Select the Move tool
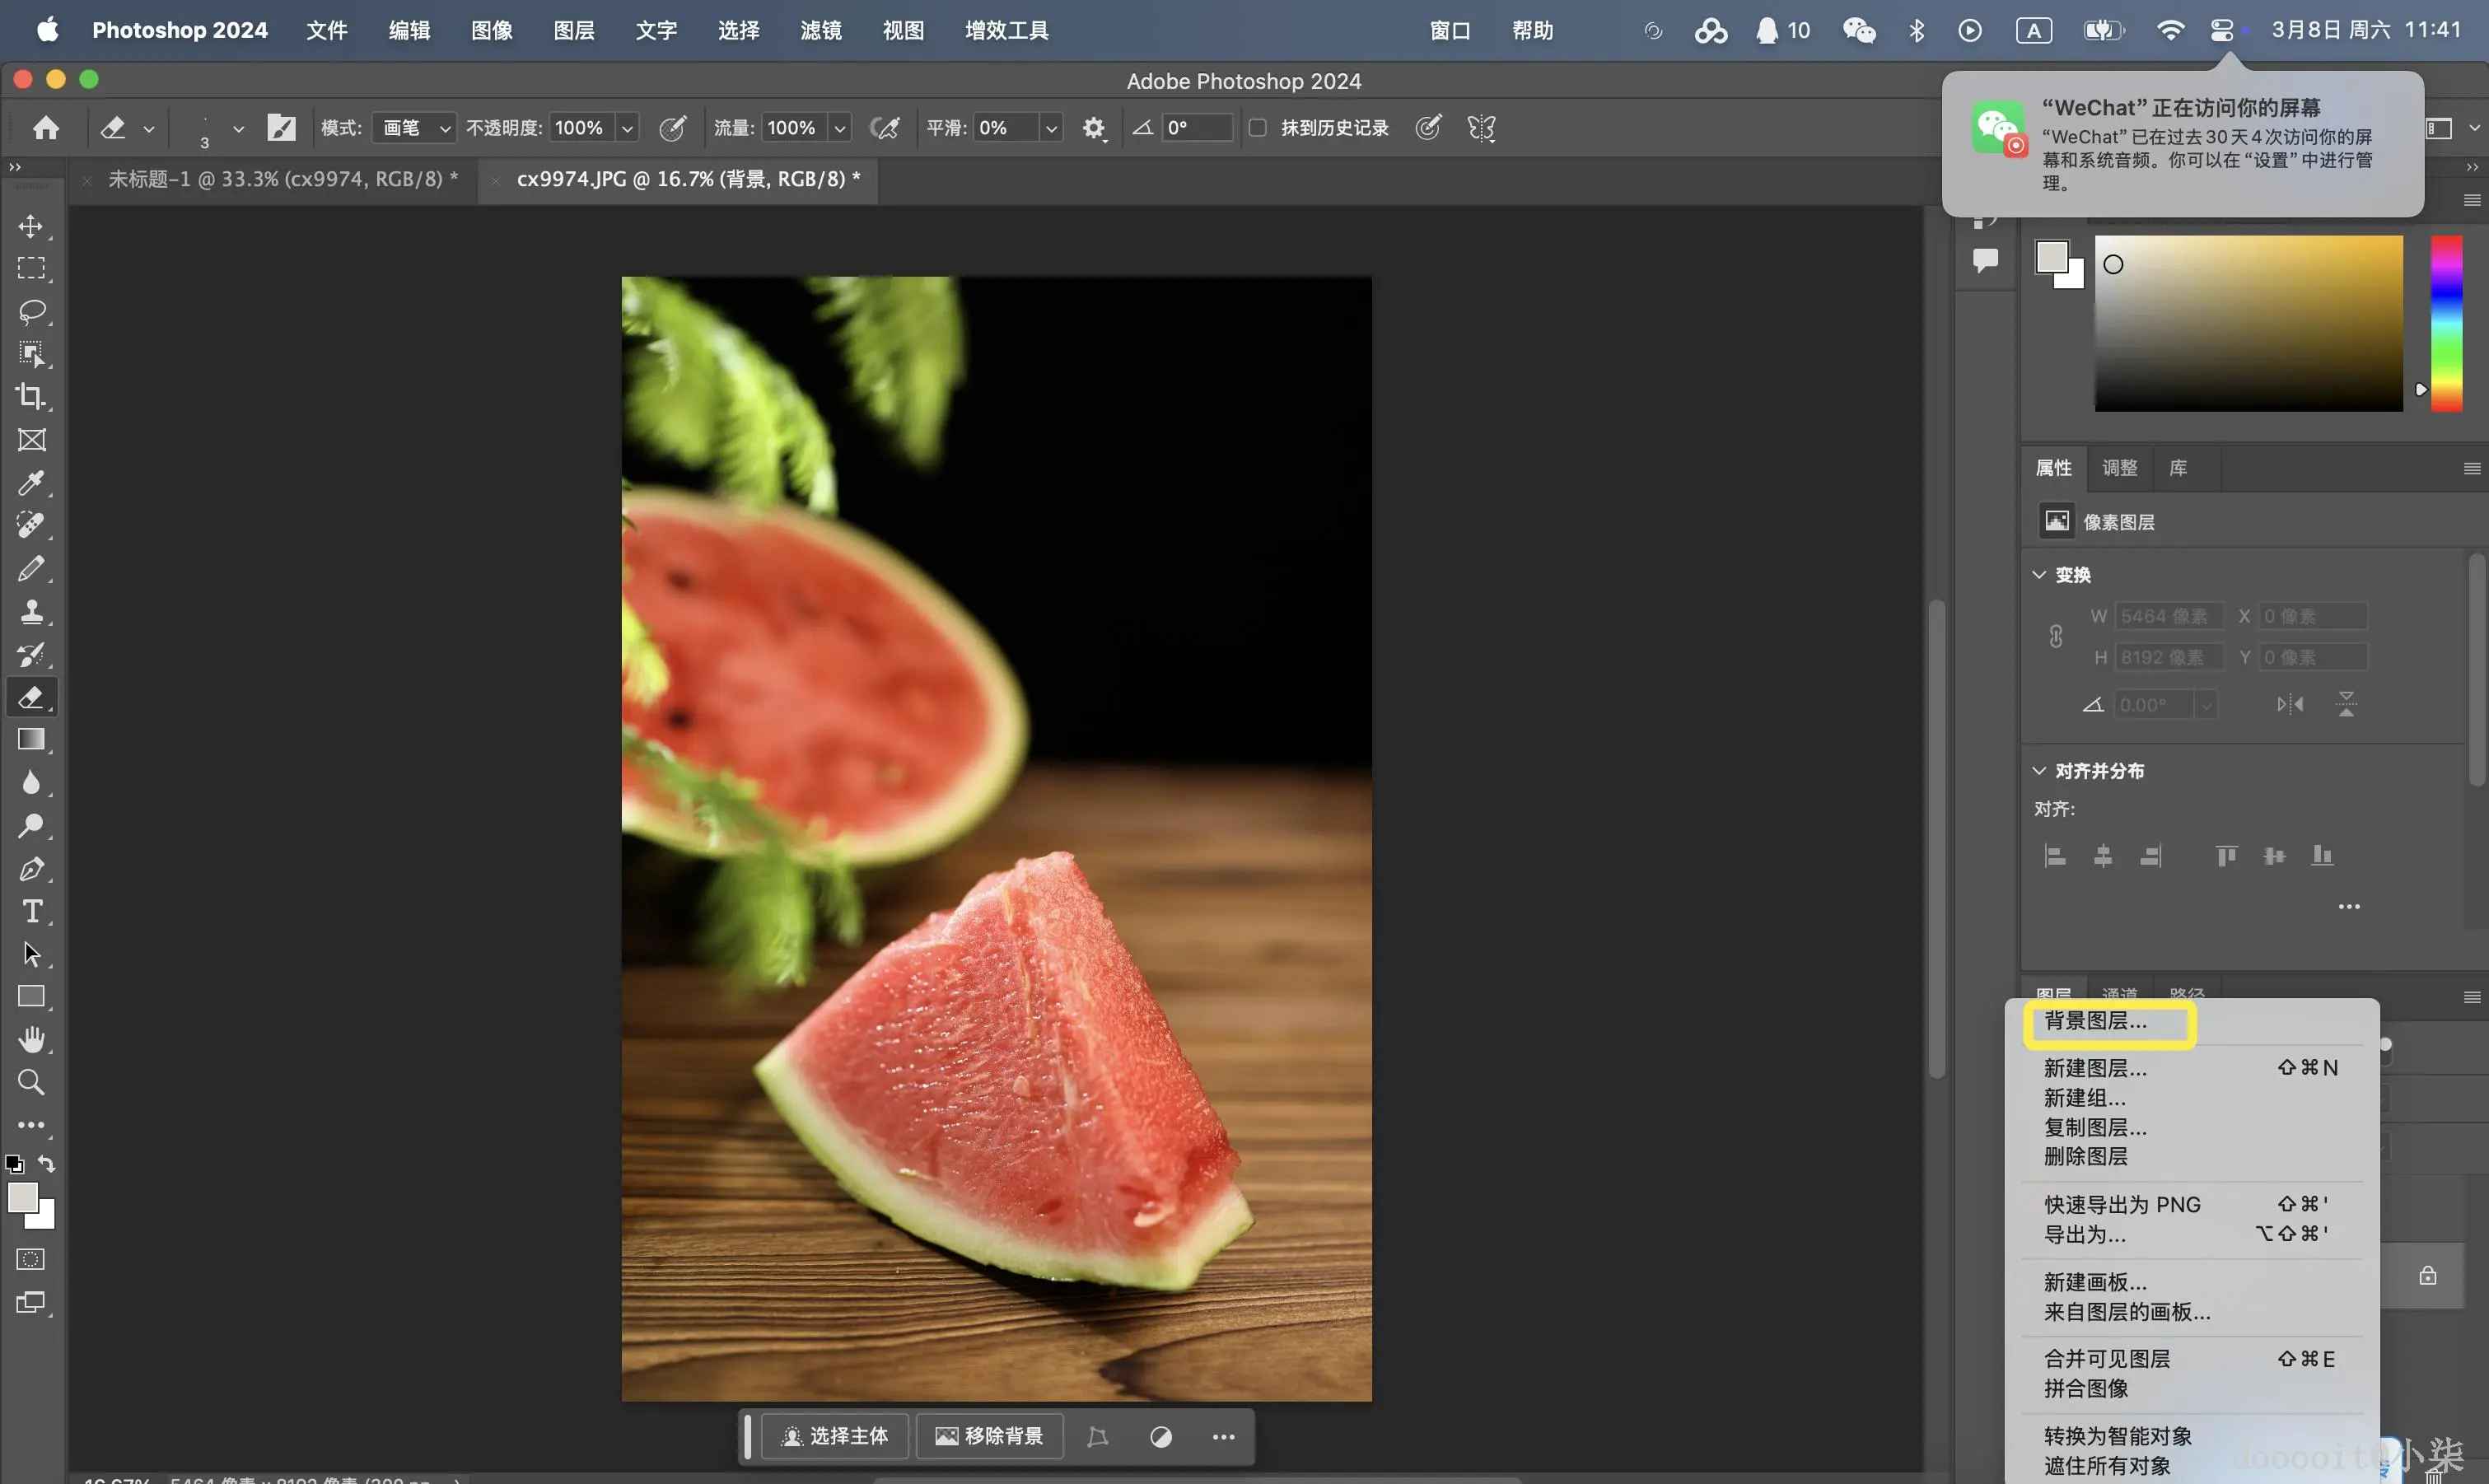 click(31, 226)
